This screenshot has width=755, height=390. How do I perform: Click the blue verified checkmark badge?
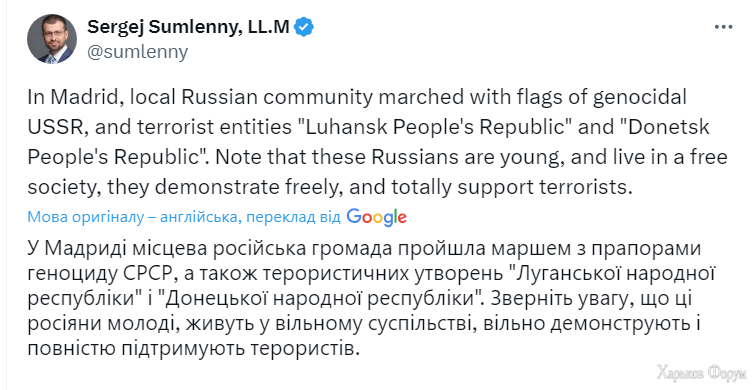click(304, 27)
